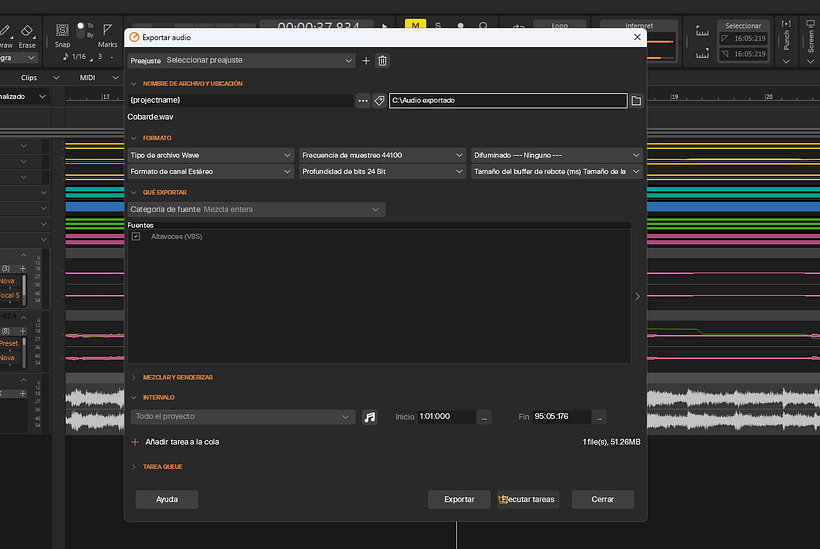The image size is (820, 549).
Task: Click the plus icon to add a preset
Action: coord(366,61)
